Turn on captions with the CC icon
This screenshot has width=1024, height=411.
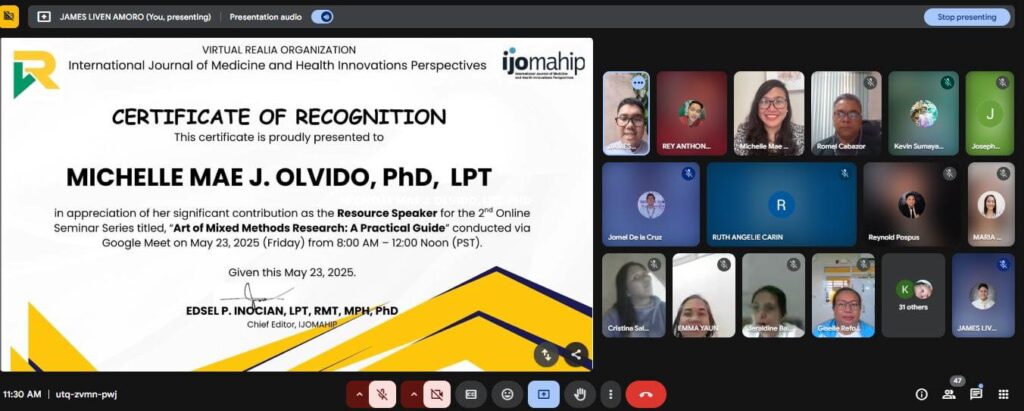click(x=471, y=394)
